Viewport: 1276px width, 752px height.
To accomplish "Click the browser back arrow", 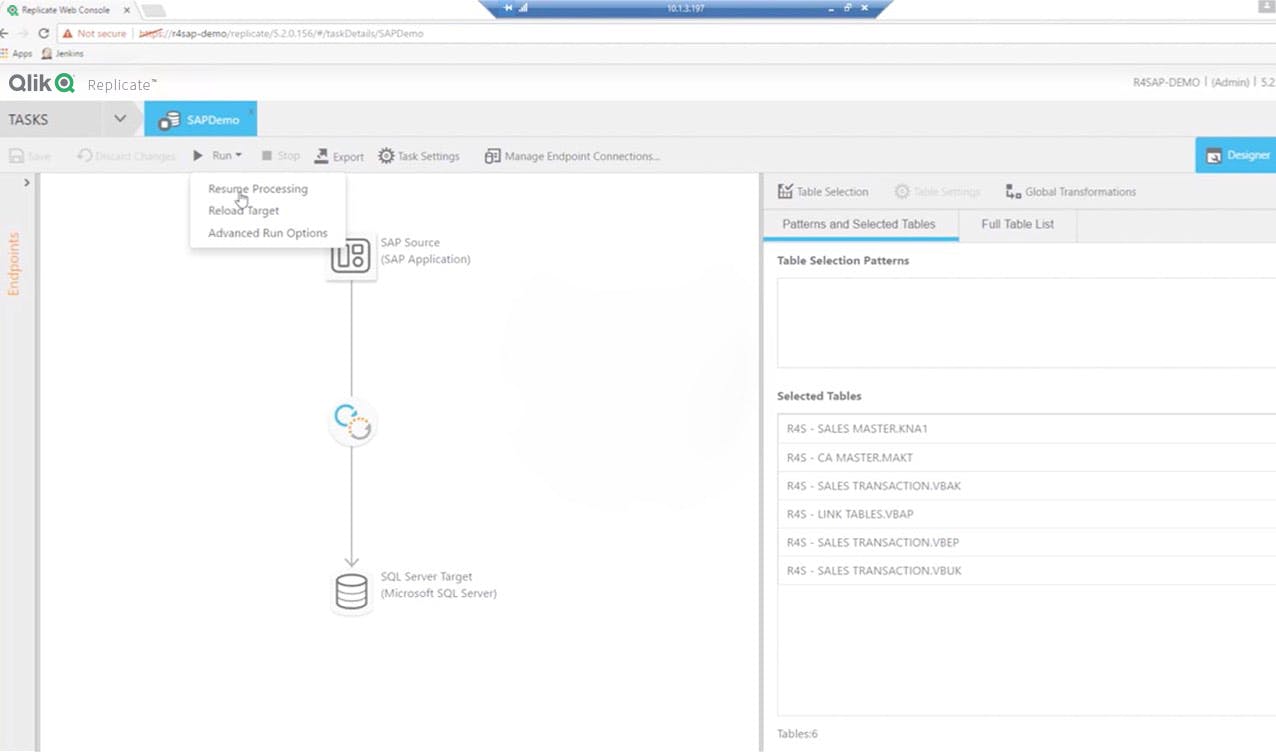I will pos(3,33).
